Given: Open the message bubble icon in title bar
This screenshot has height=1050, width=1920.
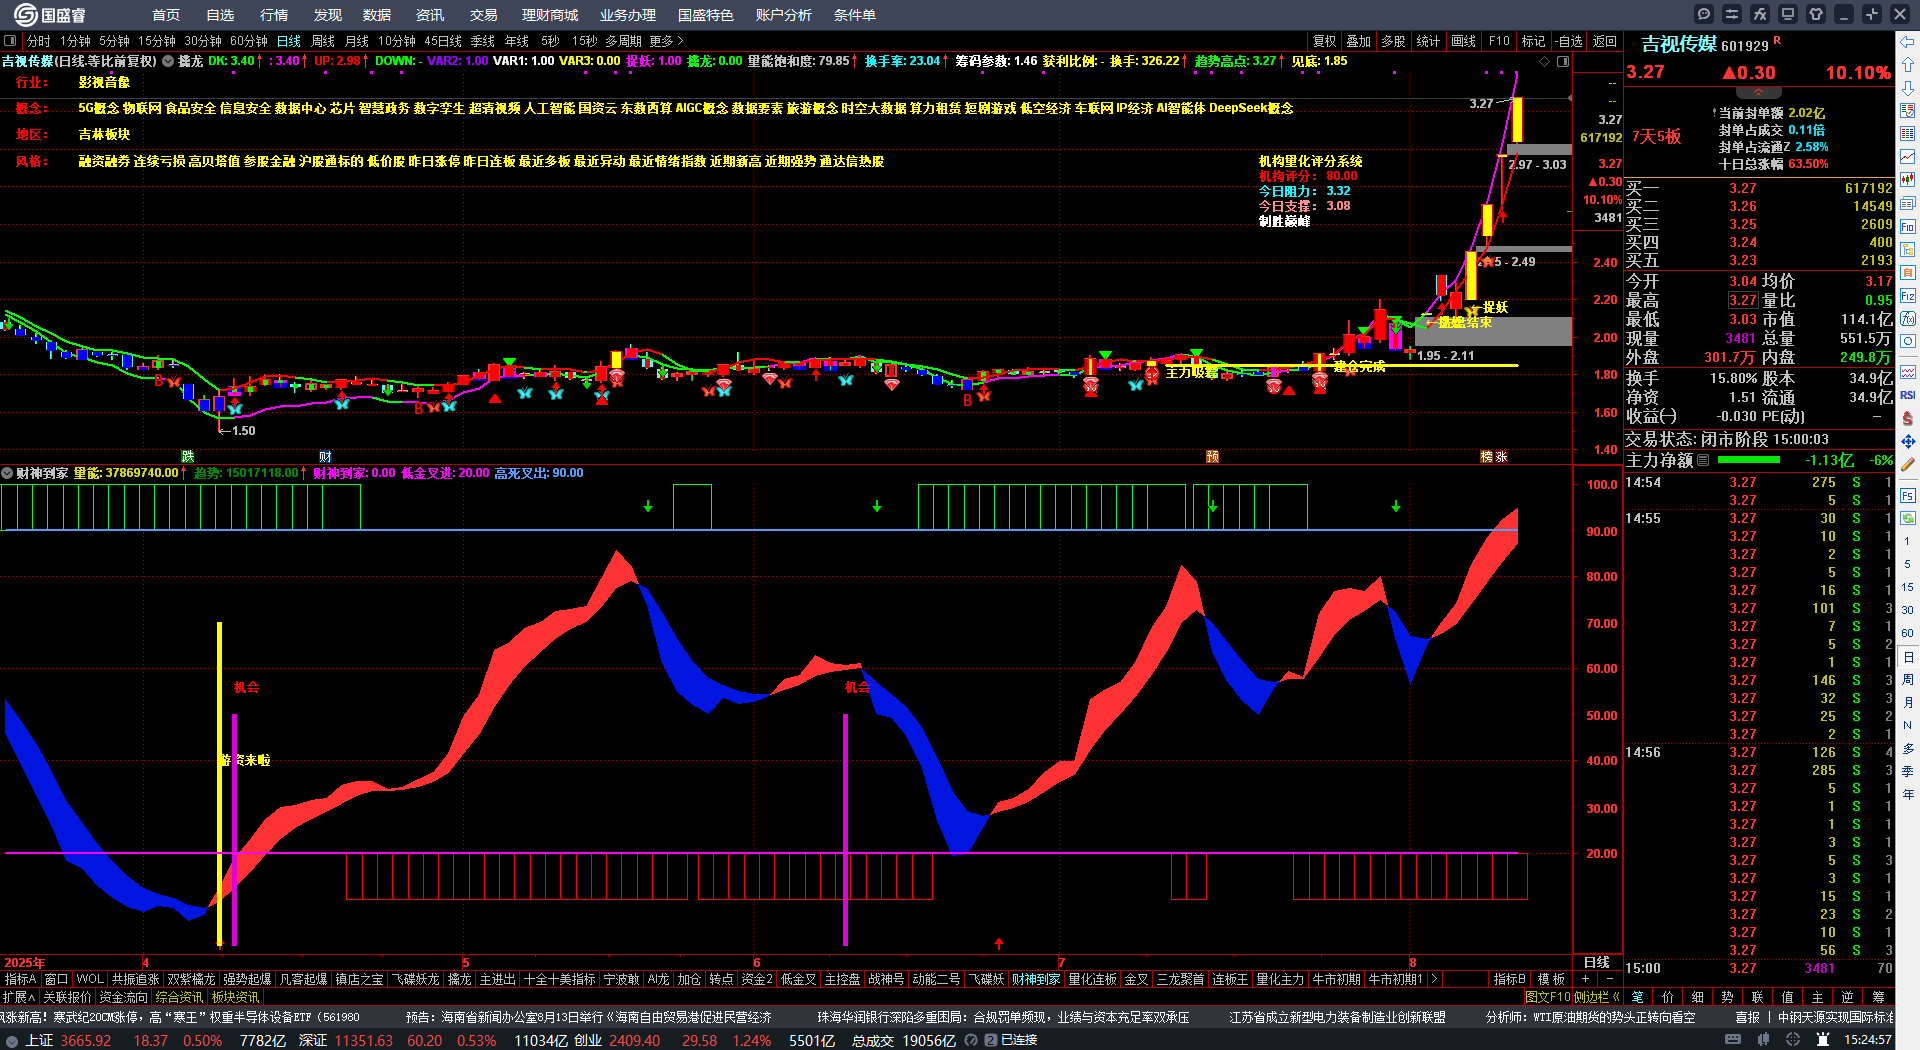Looking at the screenshot, I should pos(1704,14).
